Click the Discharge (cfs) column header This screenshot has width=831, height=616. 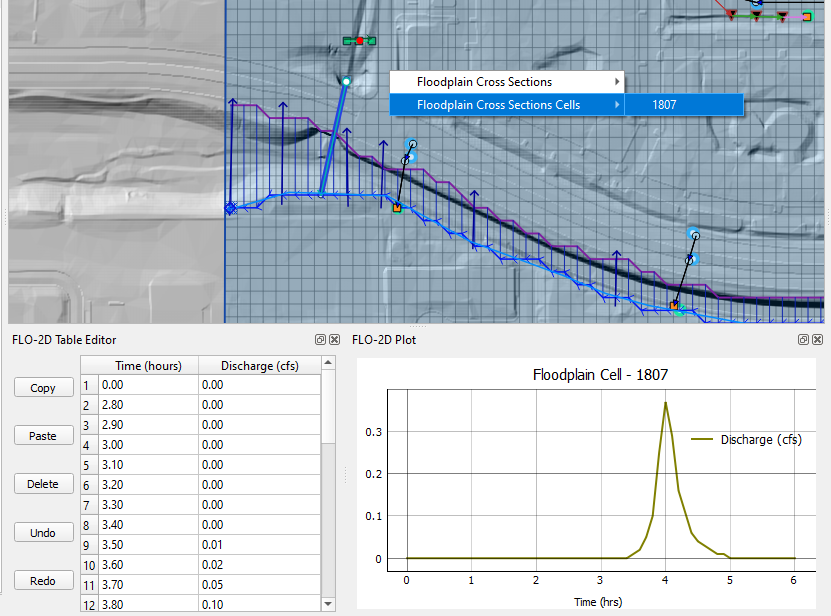point(259,365)
